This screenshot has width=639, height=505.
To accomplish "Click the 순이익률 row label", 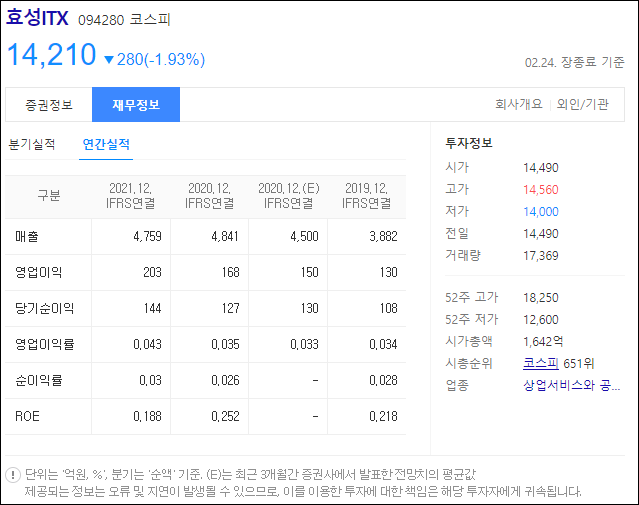I will tap(39, 380).
